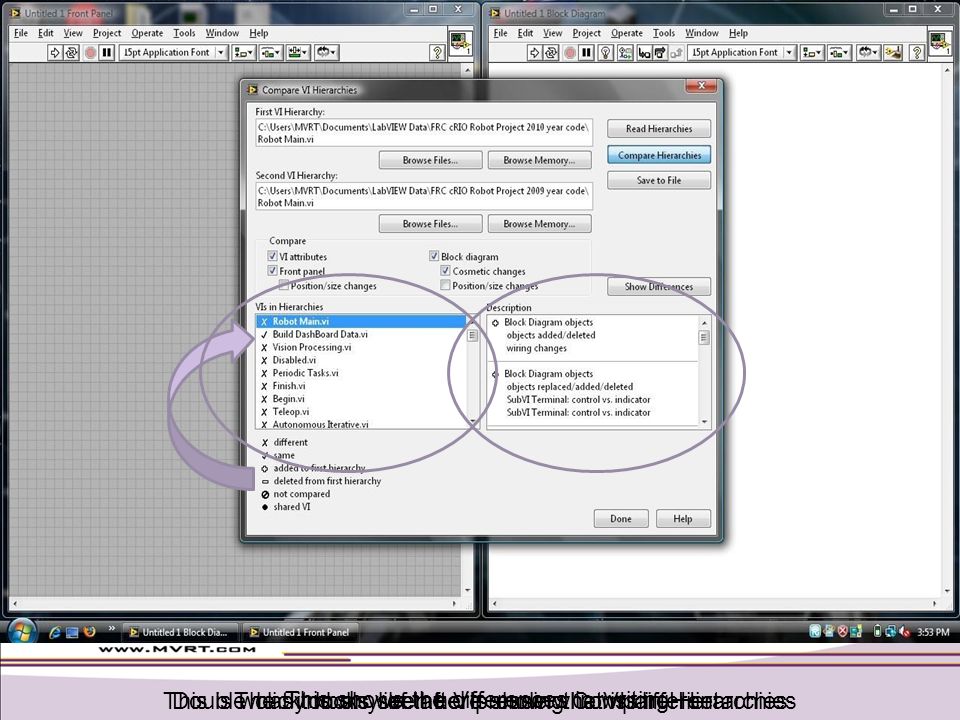This screenshot has width=960, height=720.
Task: Toggle Retain Wire Values in Block Diagram toolbar
Action: [x=624, y=53]
